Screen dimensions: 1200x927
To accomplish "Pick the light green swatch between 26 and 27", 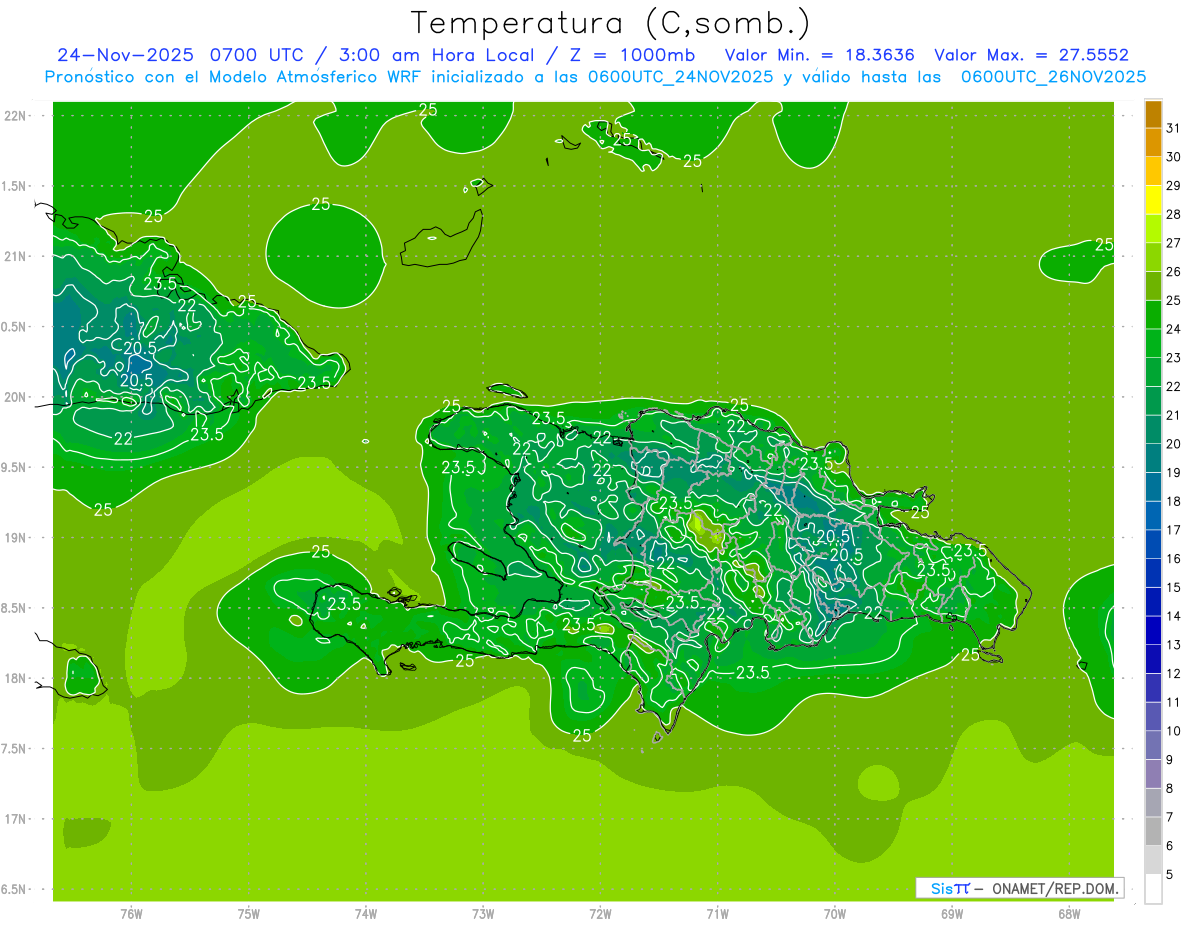I will pyautogui.click(x=1153, y=258).
